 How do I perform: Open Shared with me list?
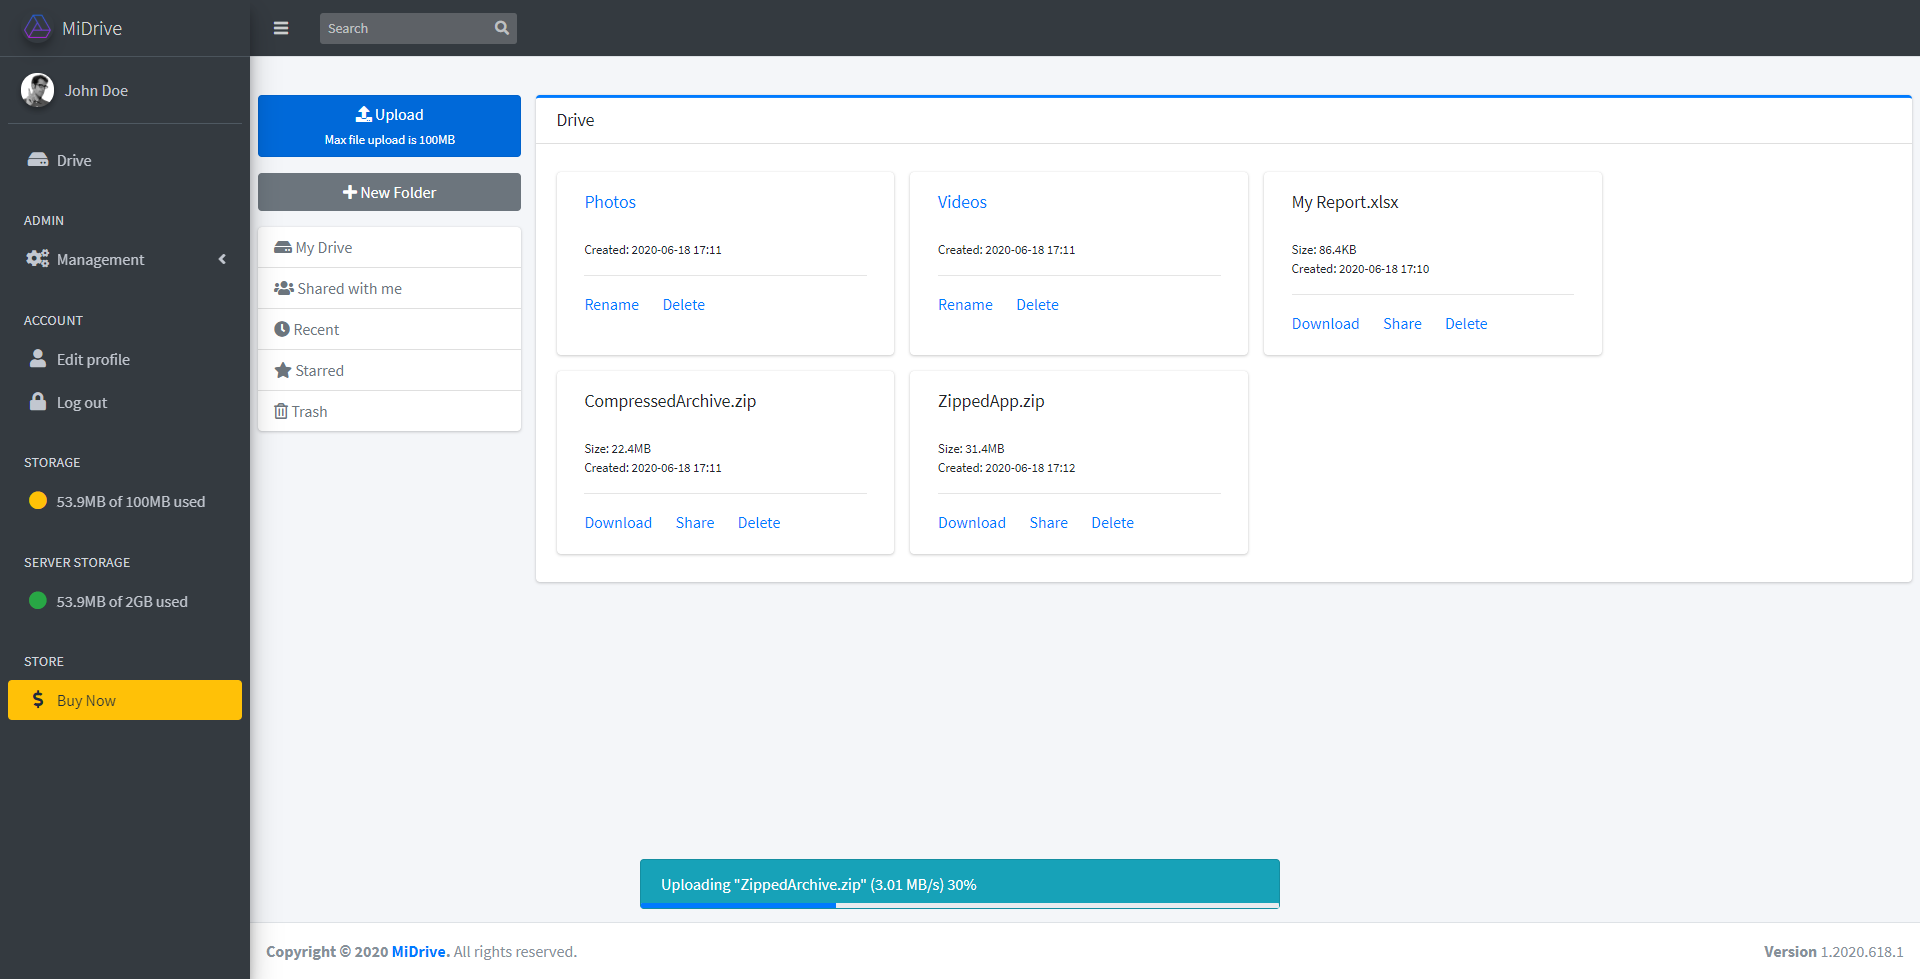(x=389, y=288)
